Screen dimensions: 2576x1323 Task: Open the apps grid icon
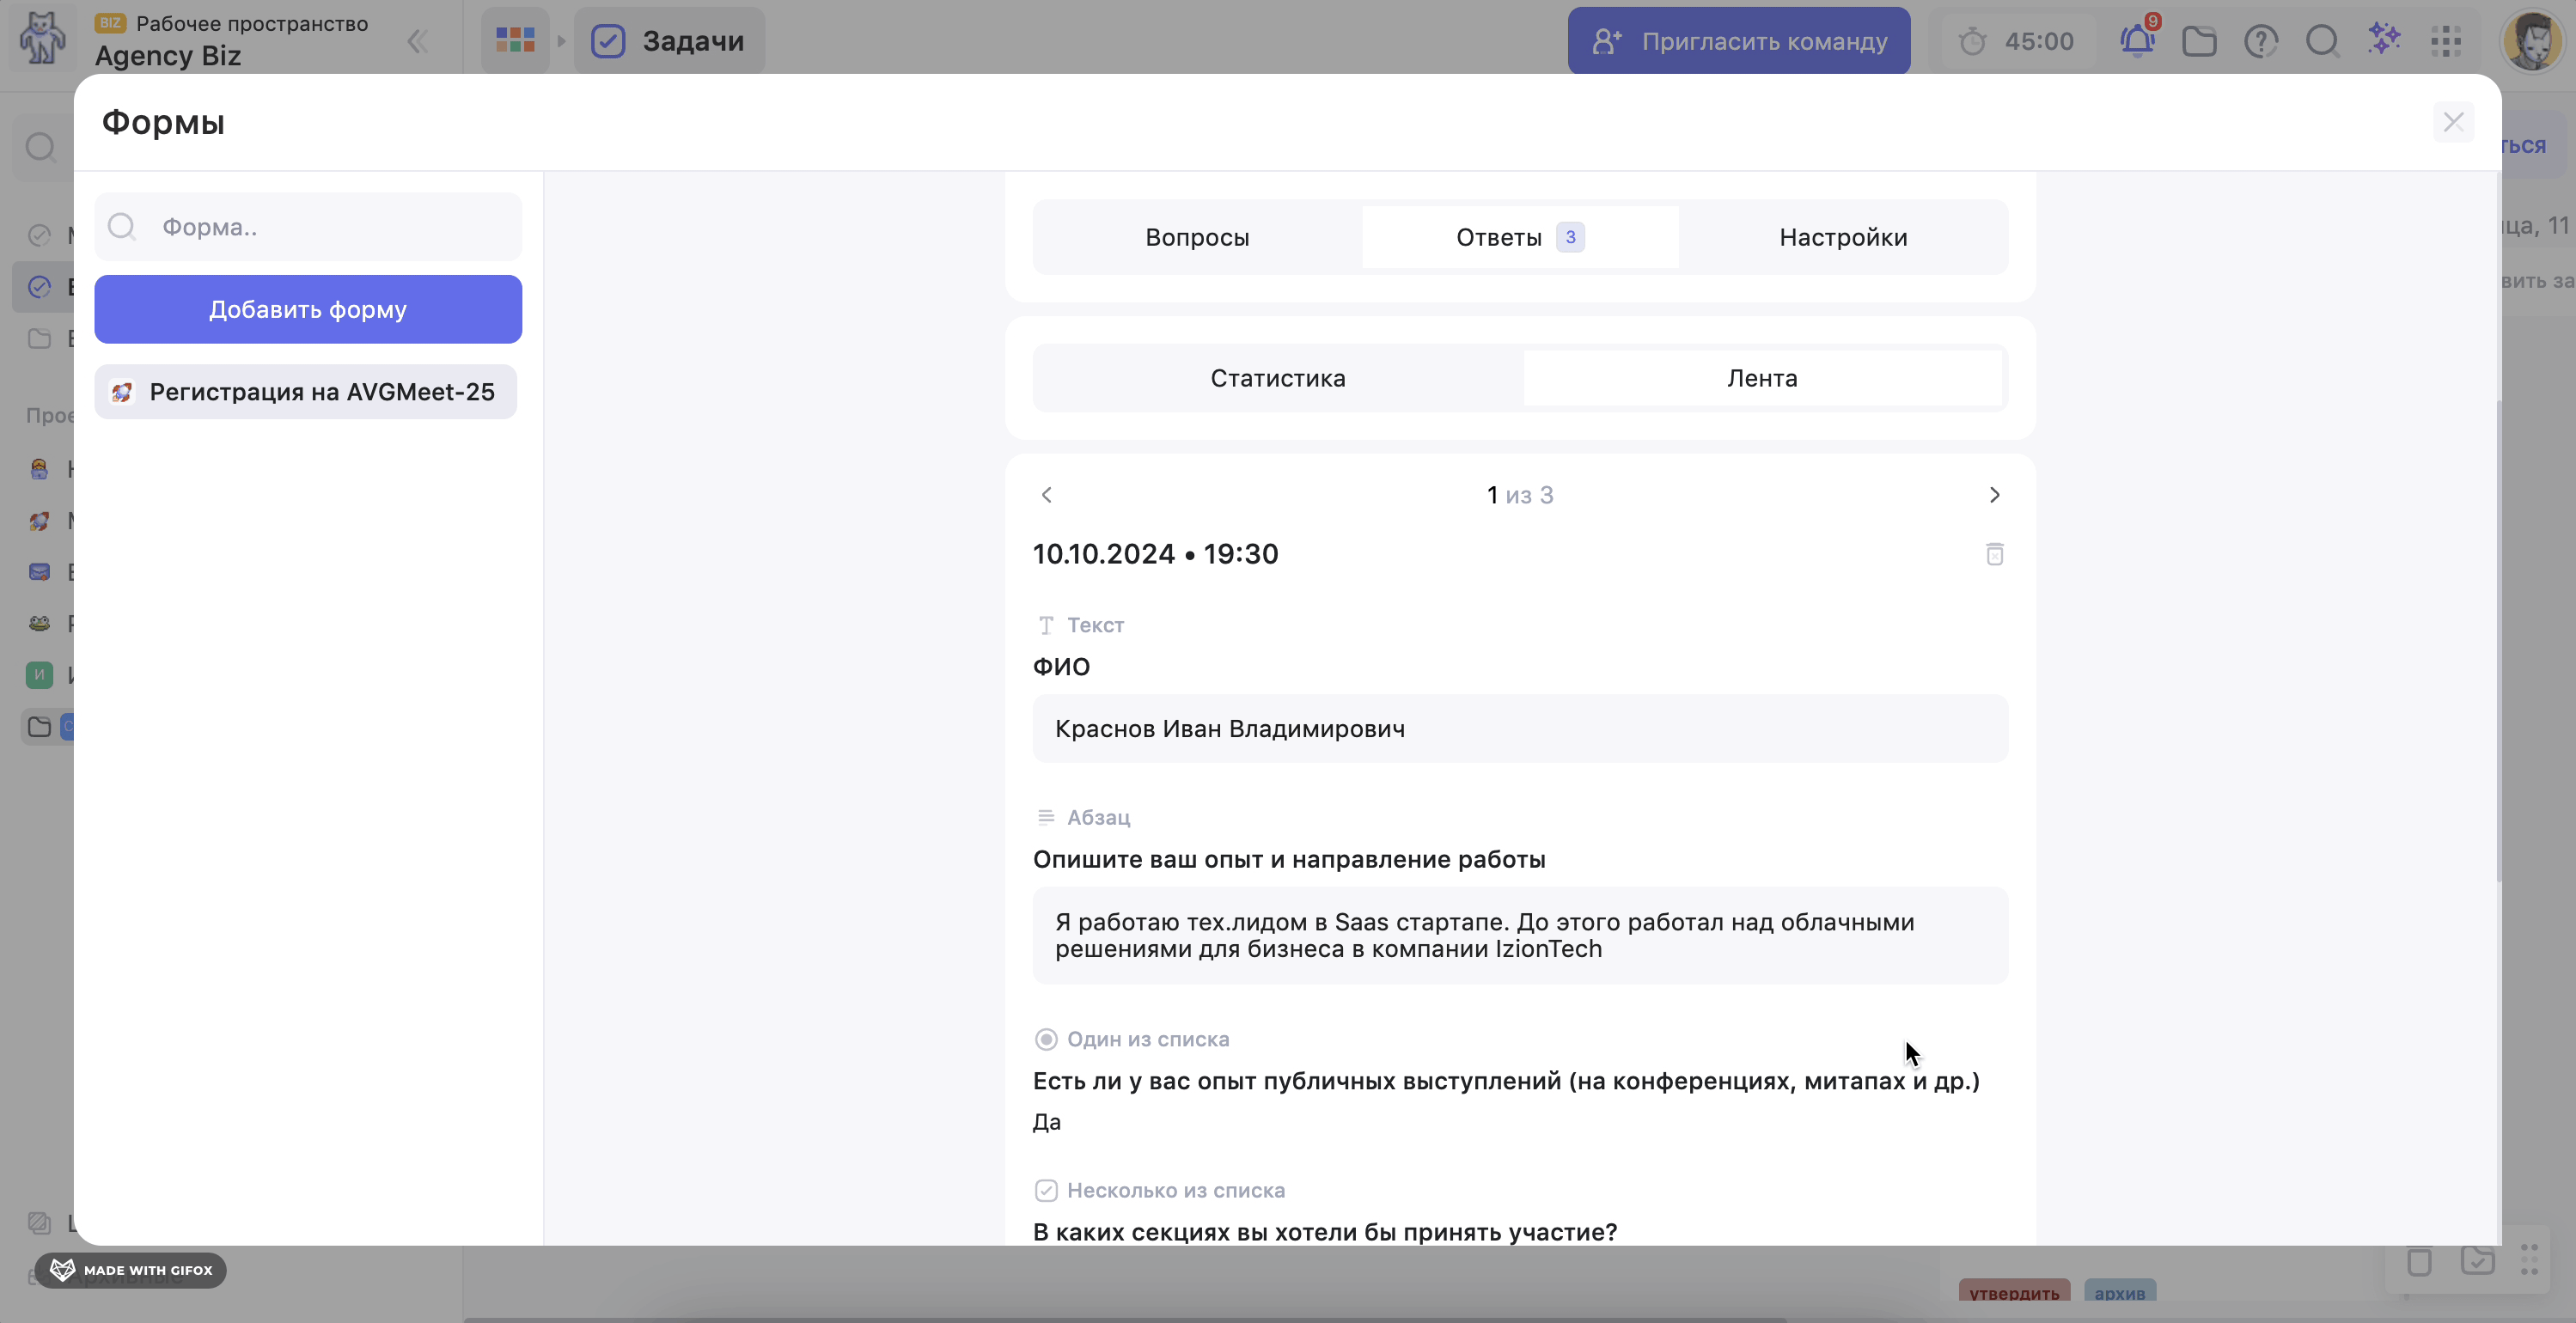click(2446, 41)
